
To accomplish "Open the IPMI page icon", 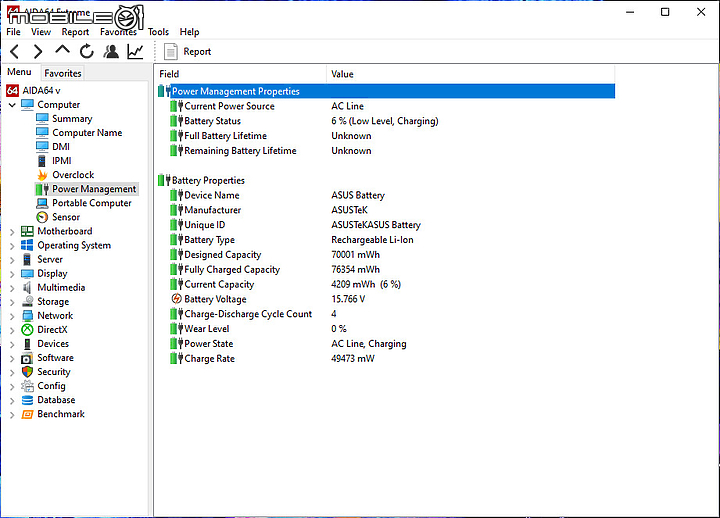I will tap(42, 161).
